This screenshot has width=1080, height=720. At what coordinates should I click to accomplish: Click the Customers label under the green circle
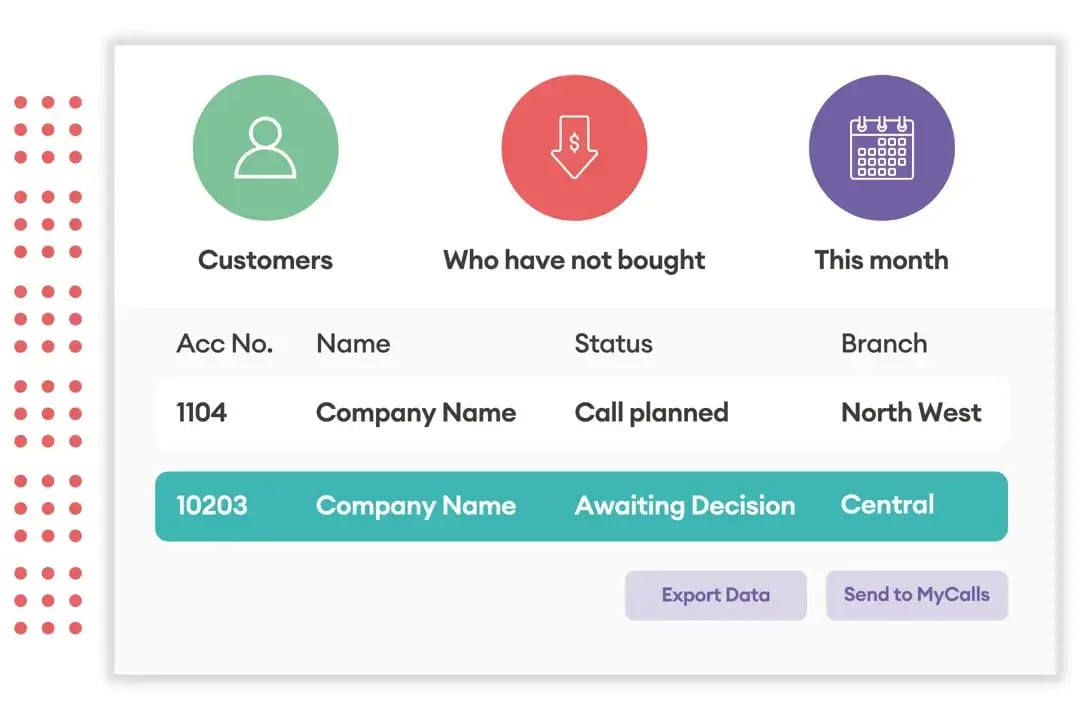click(266, 260)
